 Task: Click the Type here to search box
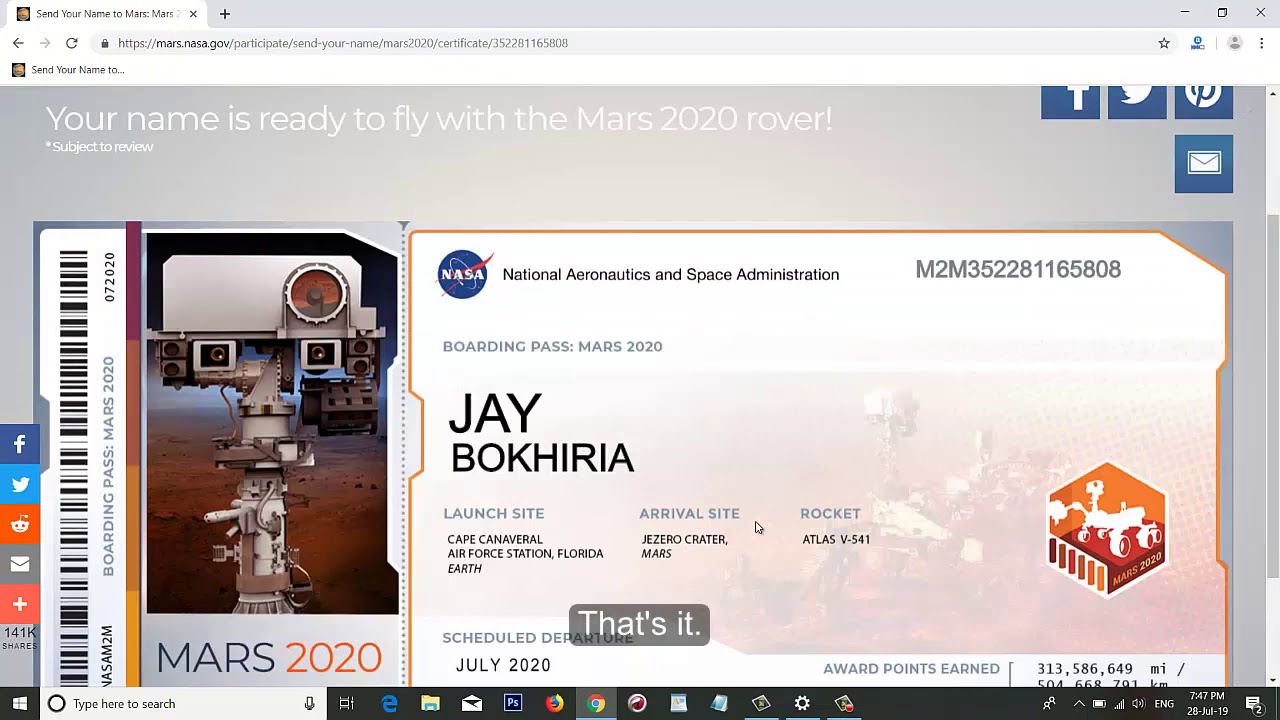[182, 704]
